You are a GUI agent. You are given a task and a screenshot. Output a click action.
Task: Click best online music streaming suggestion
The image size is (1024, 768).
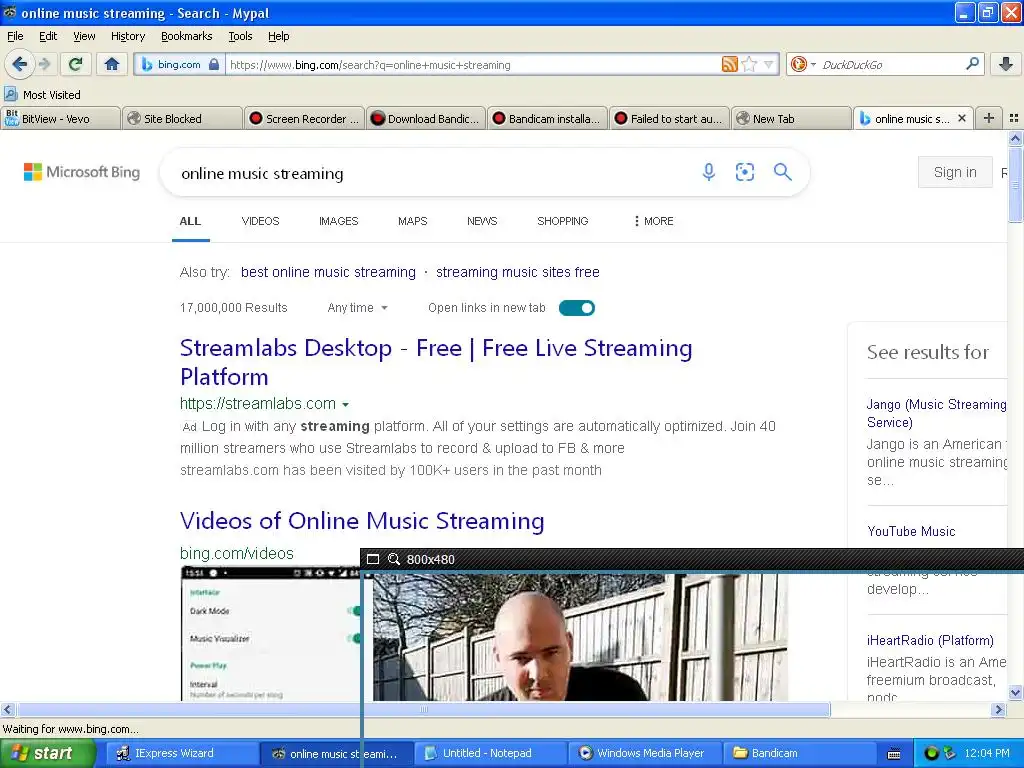point(328,272)
